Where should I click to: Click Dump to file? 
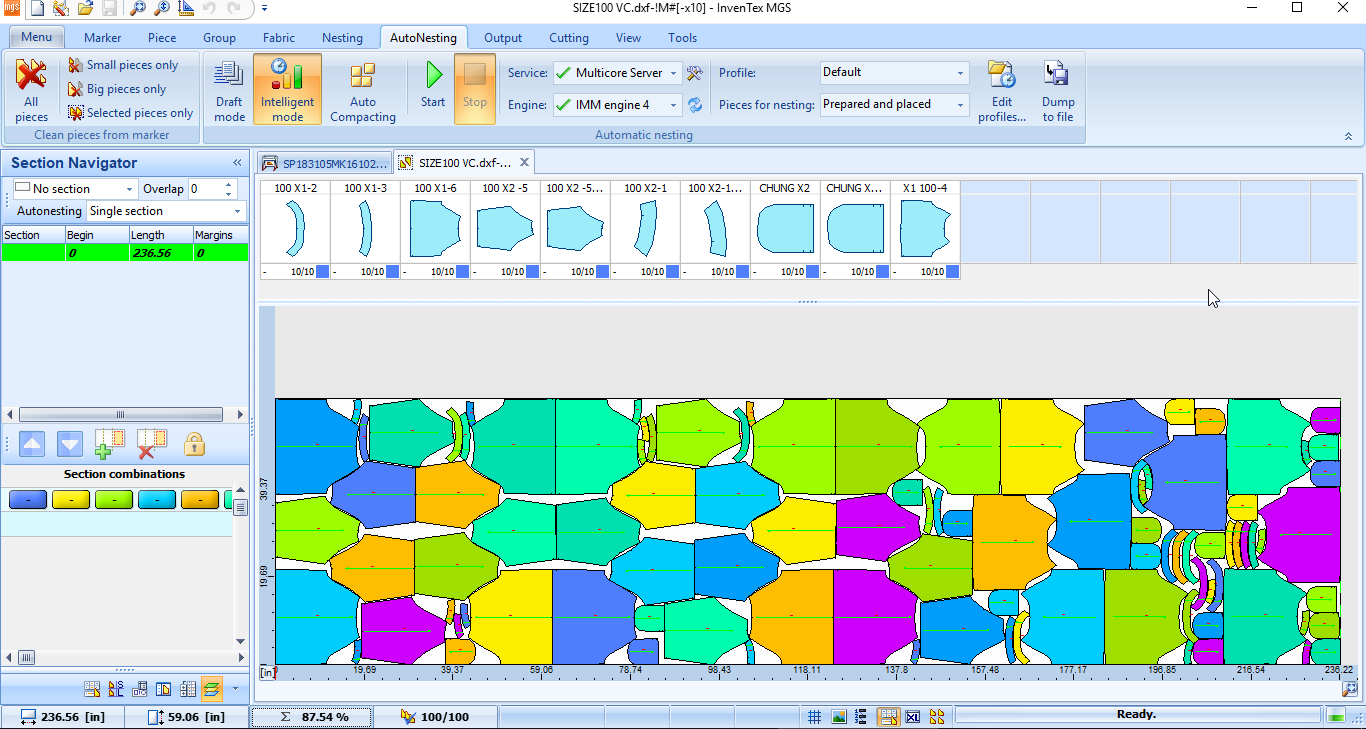click(x=1057, y=90)
